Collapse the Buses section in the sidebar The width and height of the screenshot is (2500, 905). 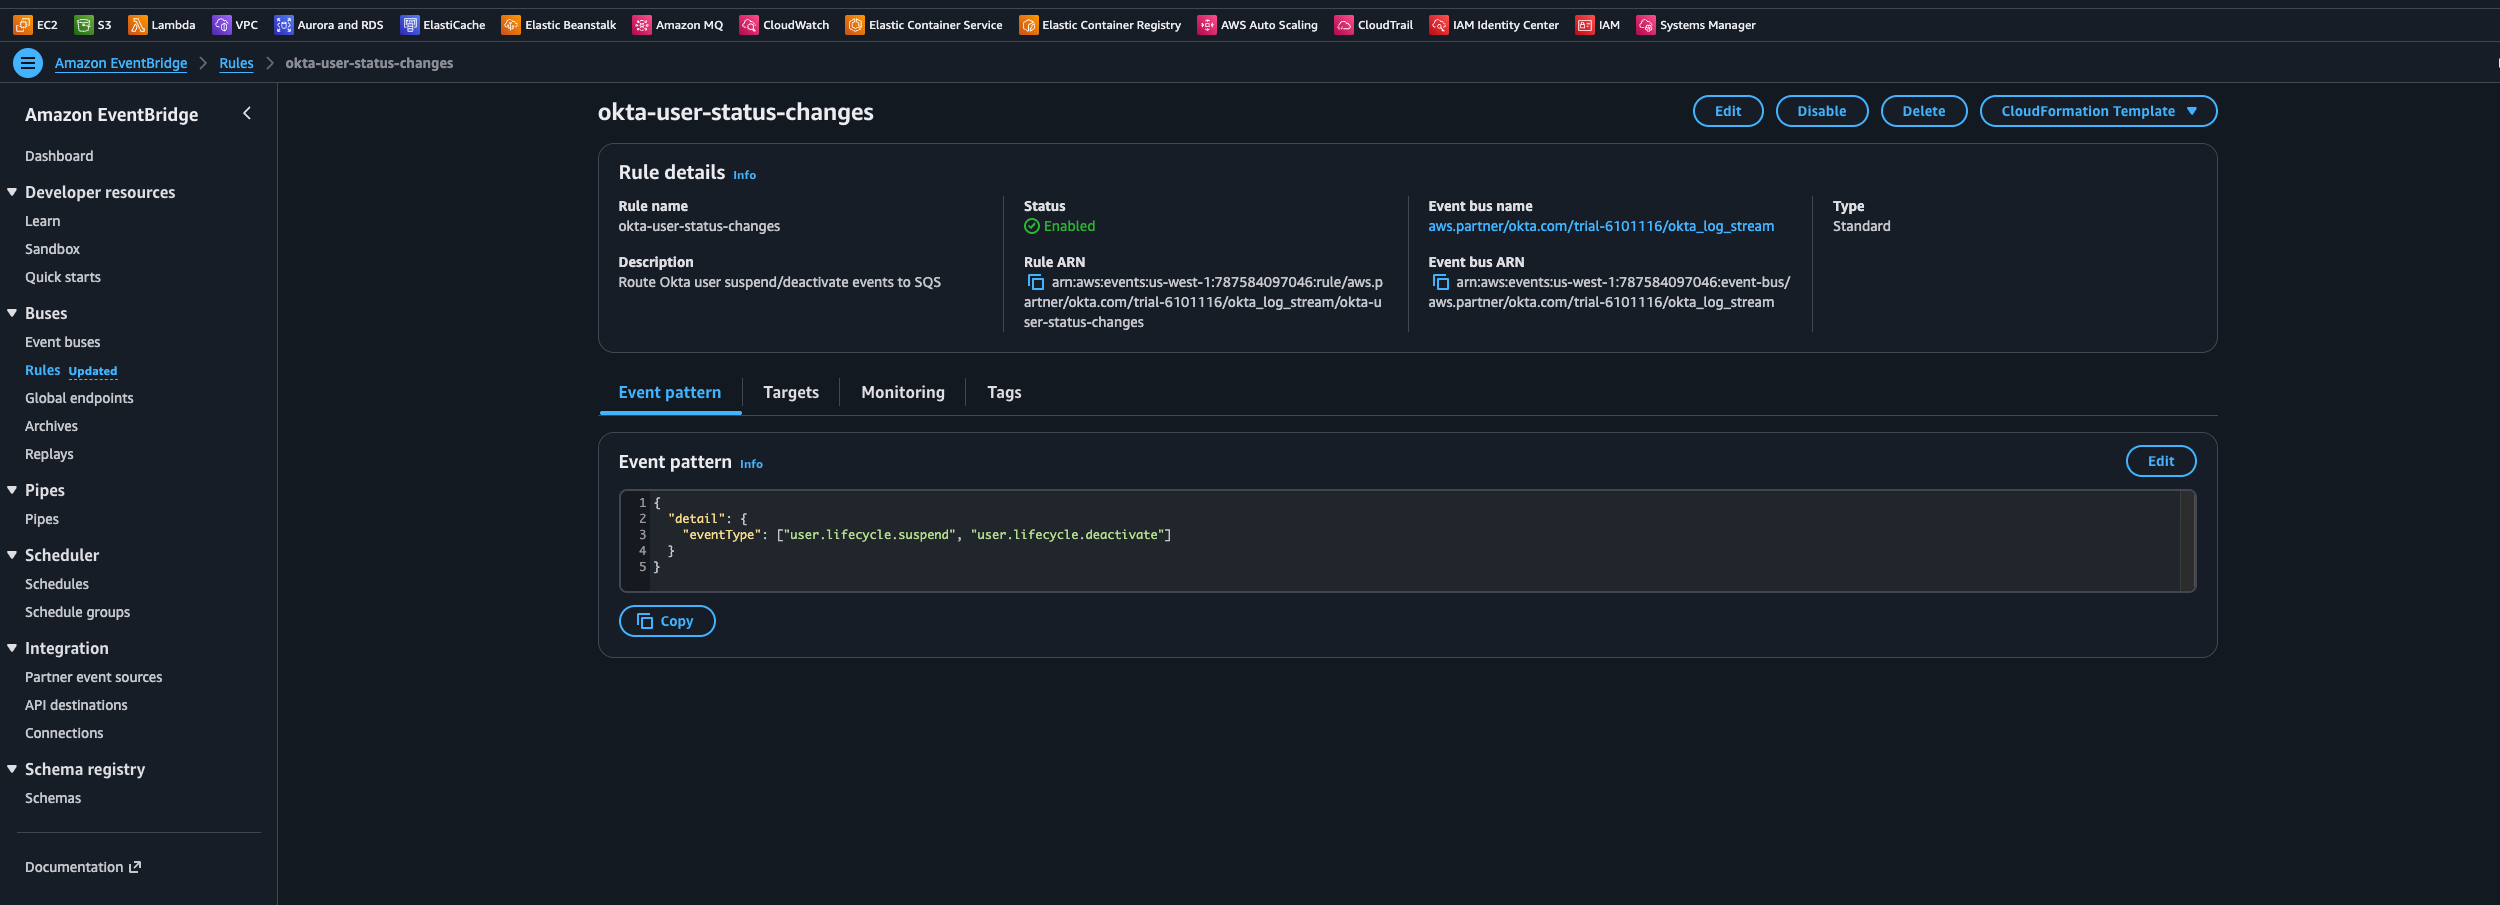(12, 313)
